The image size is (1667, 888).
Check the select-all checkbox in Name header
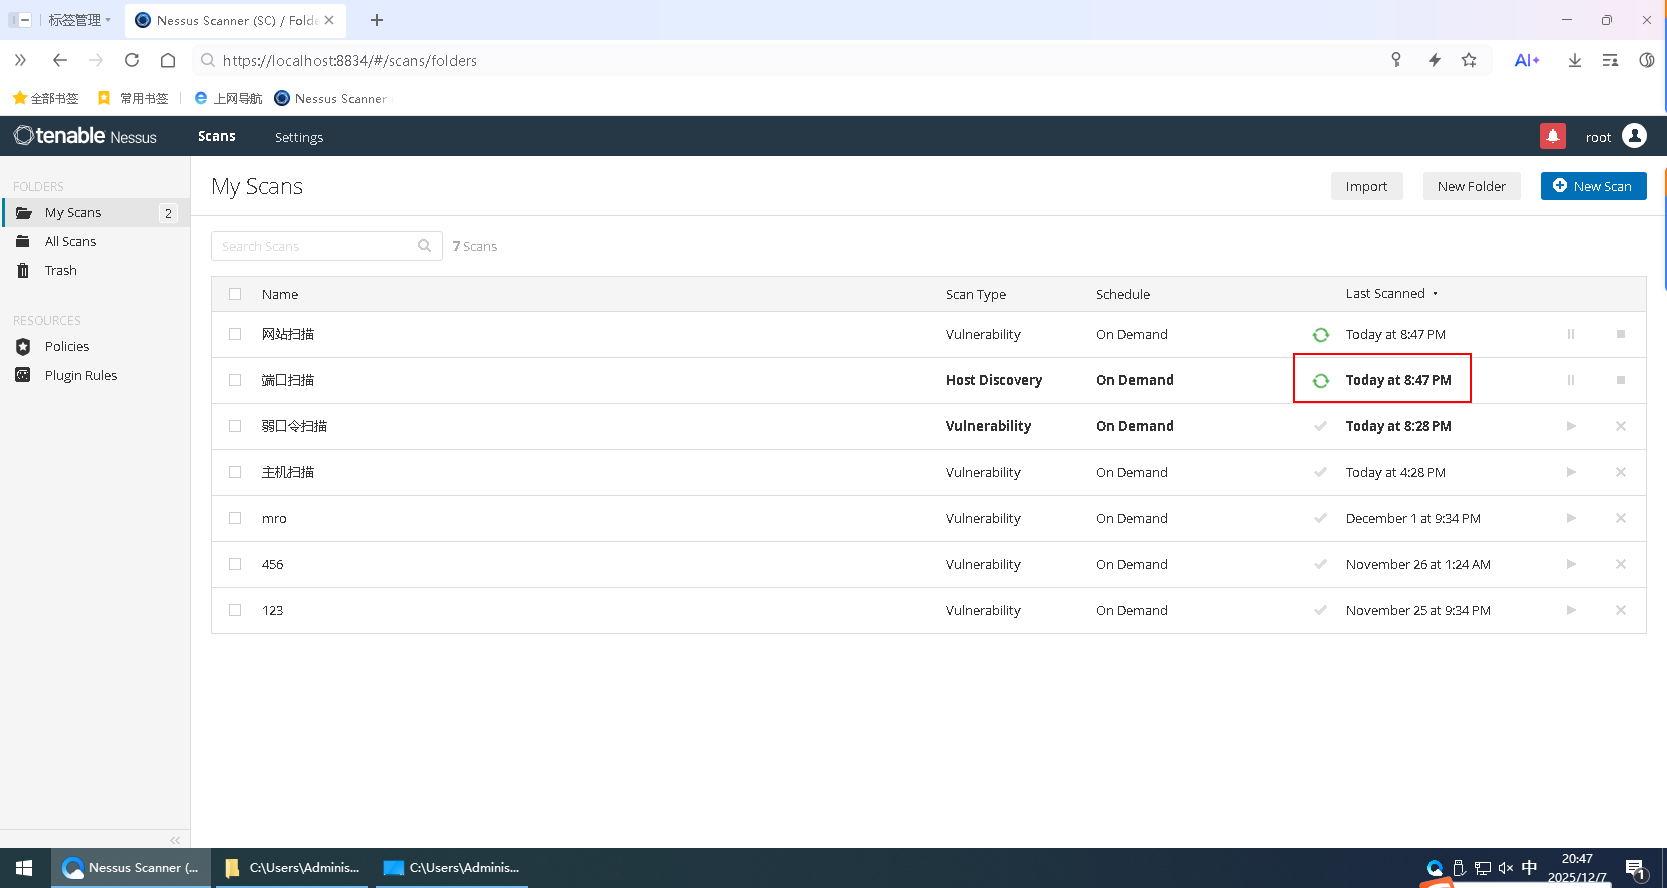[235, 294]
